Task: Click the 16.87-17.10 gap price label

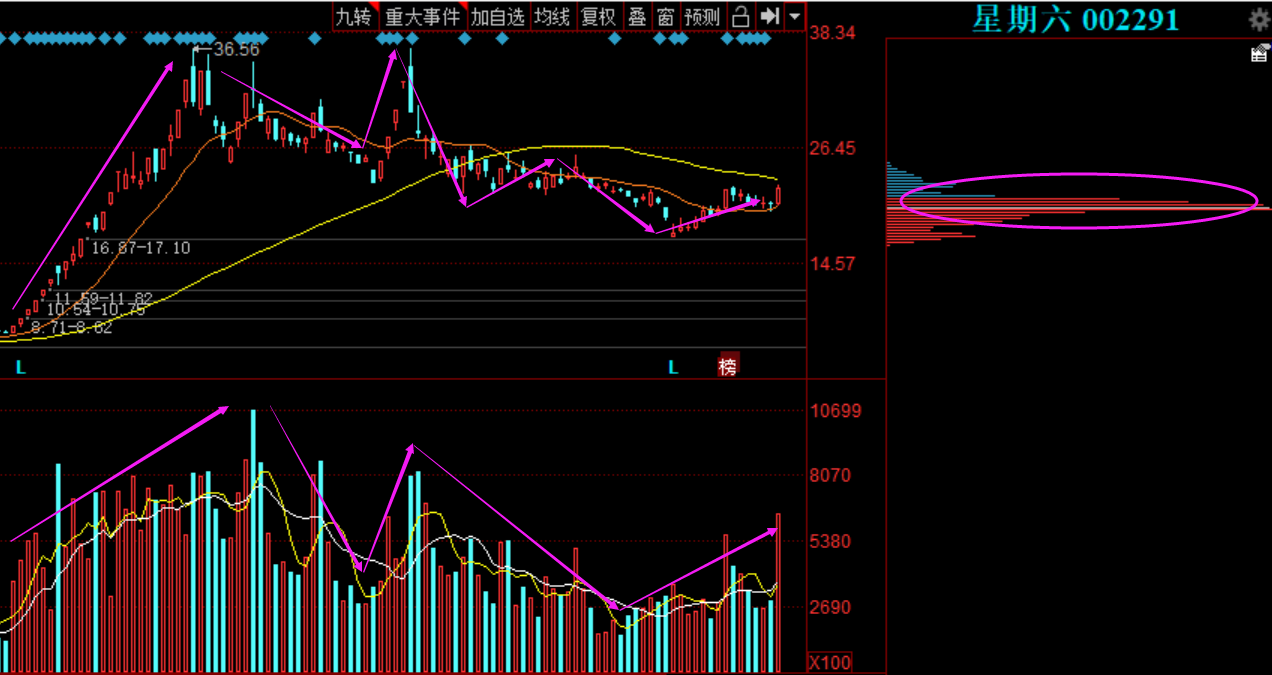Action: pos(141,247)
